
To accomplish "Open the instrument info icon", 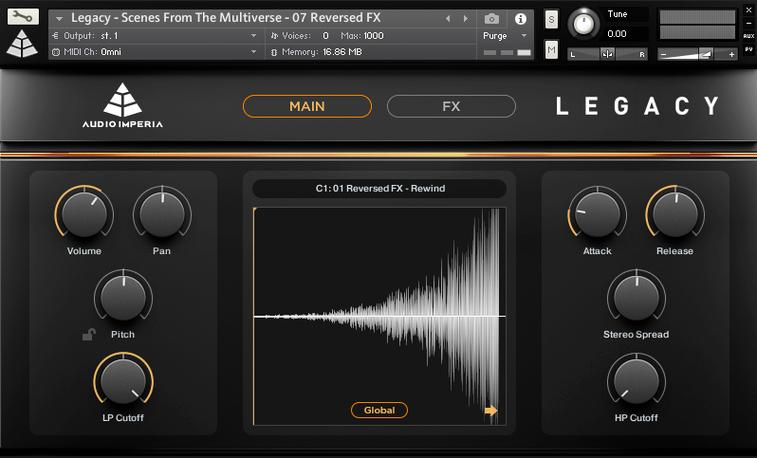I will (520, 19).
